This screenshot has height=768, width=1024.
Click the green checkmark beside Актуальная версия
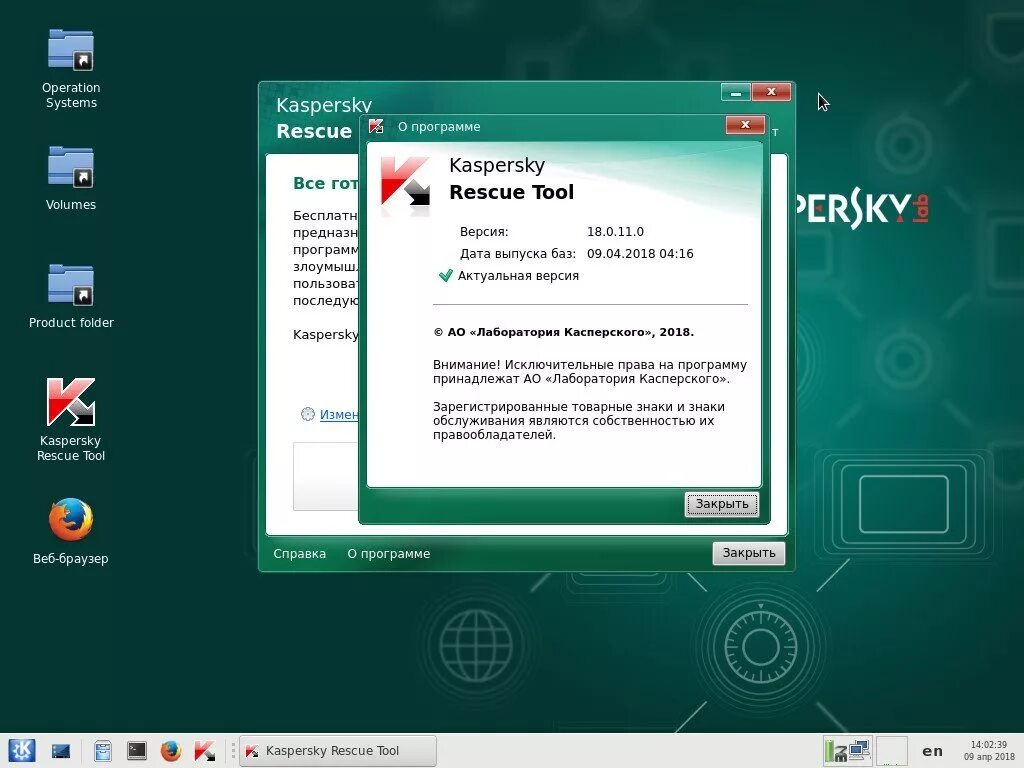tap(446, 275)
